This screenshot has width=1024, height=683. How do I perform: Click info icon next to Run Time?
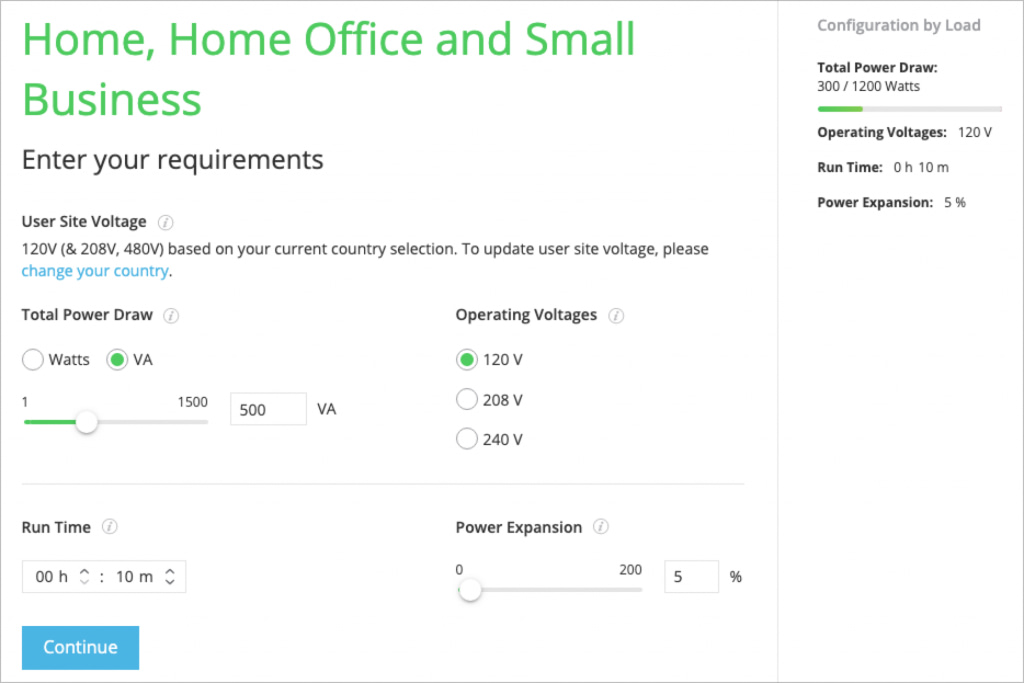tap(110, 527)
